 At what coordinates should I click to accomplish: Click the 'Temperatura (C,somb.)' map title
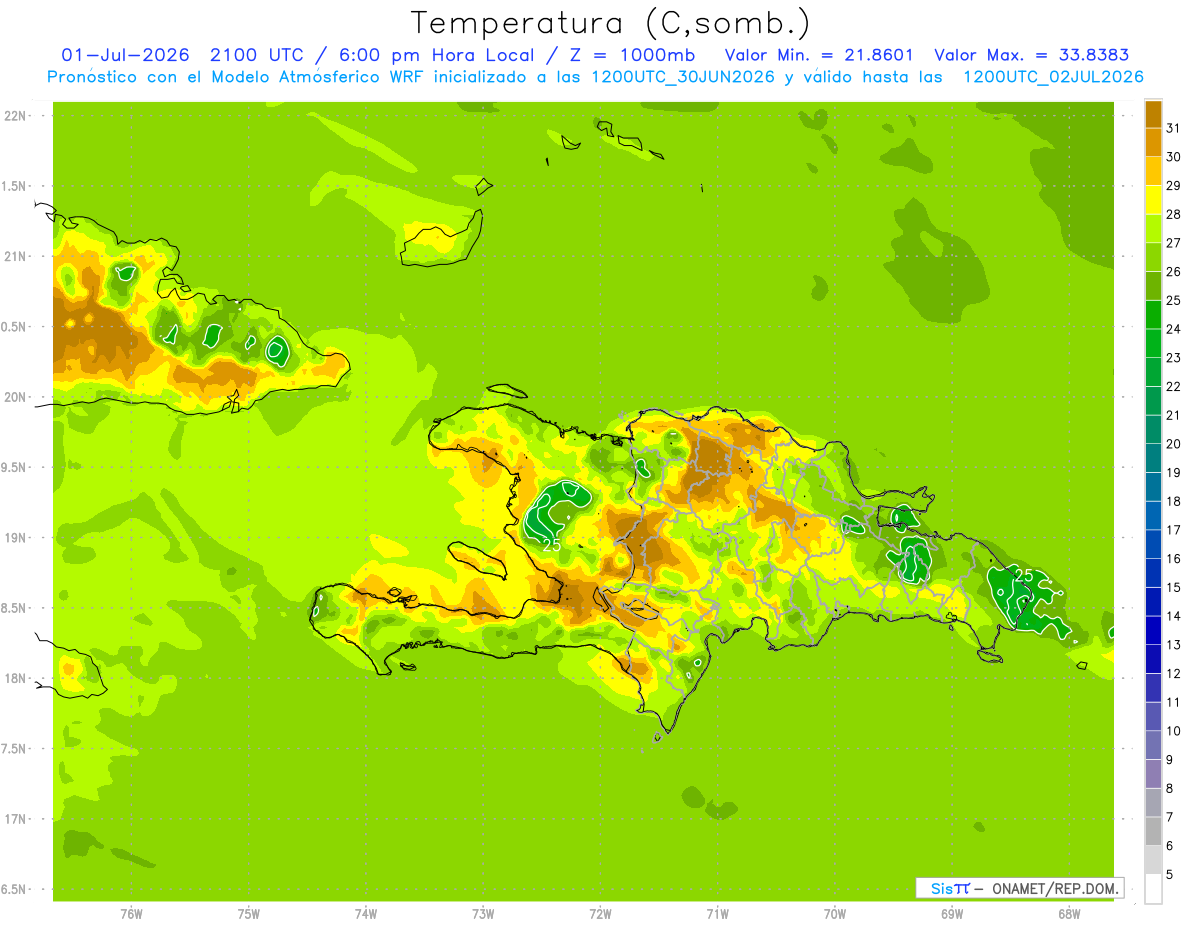(610, 23)
